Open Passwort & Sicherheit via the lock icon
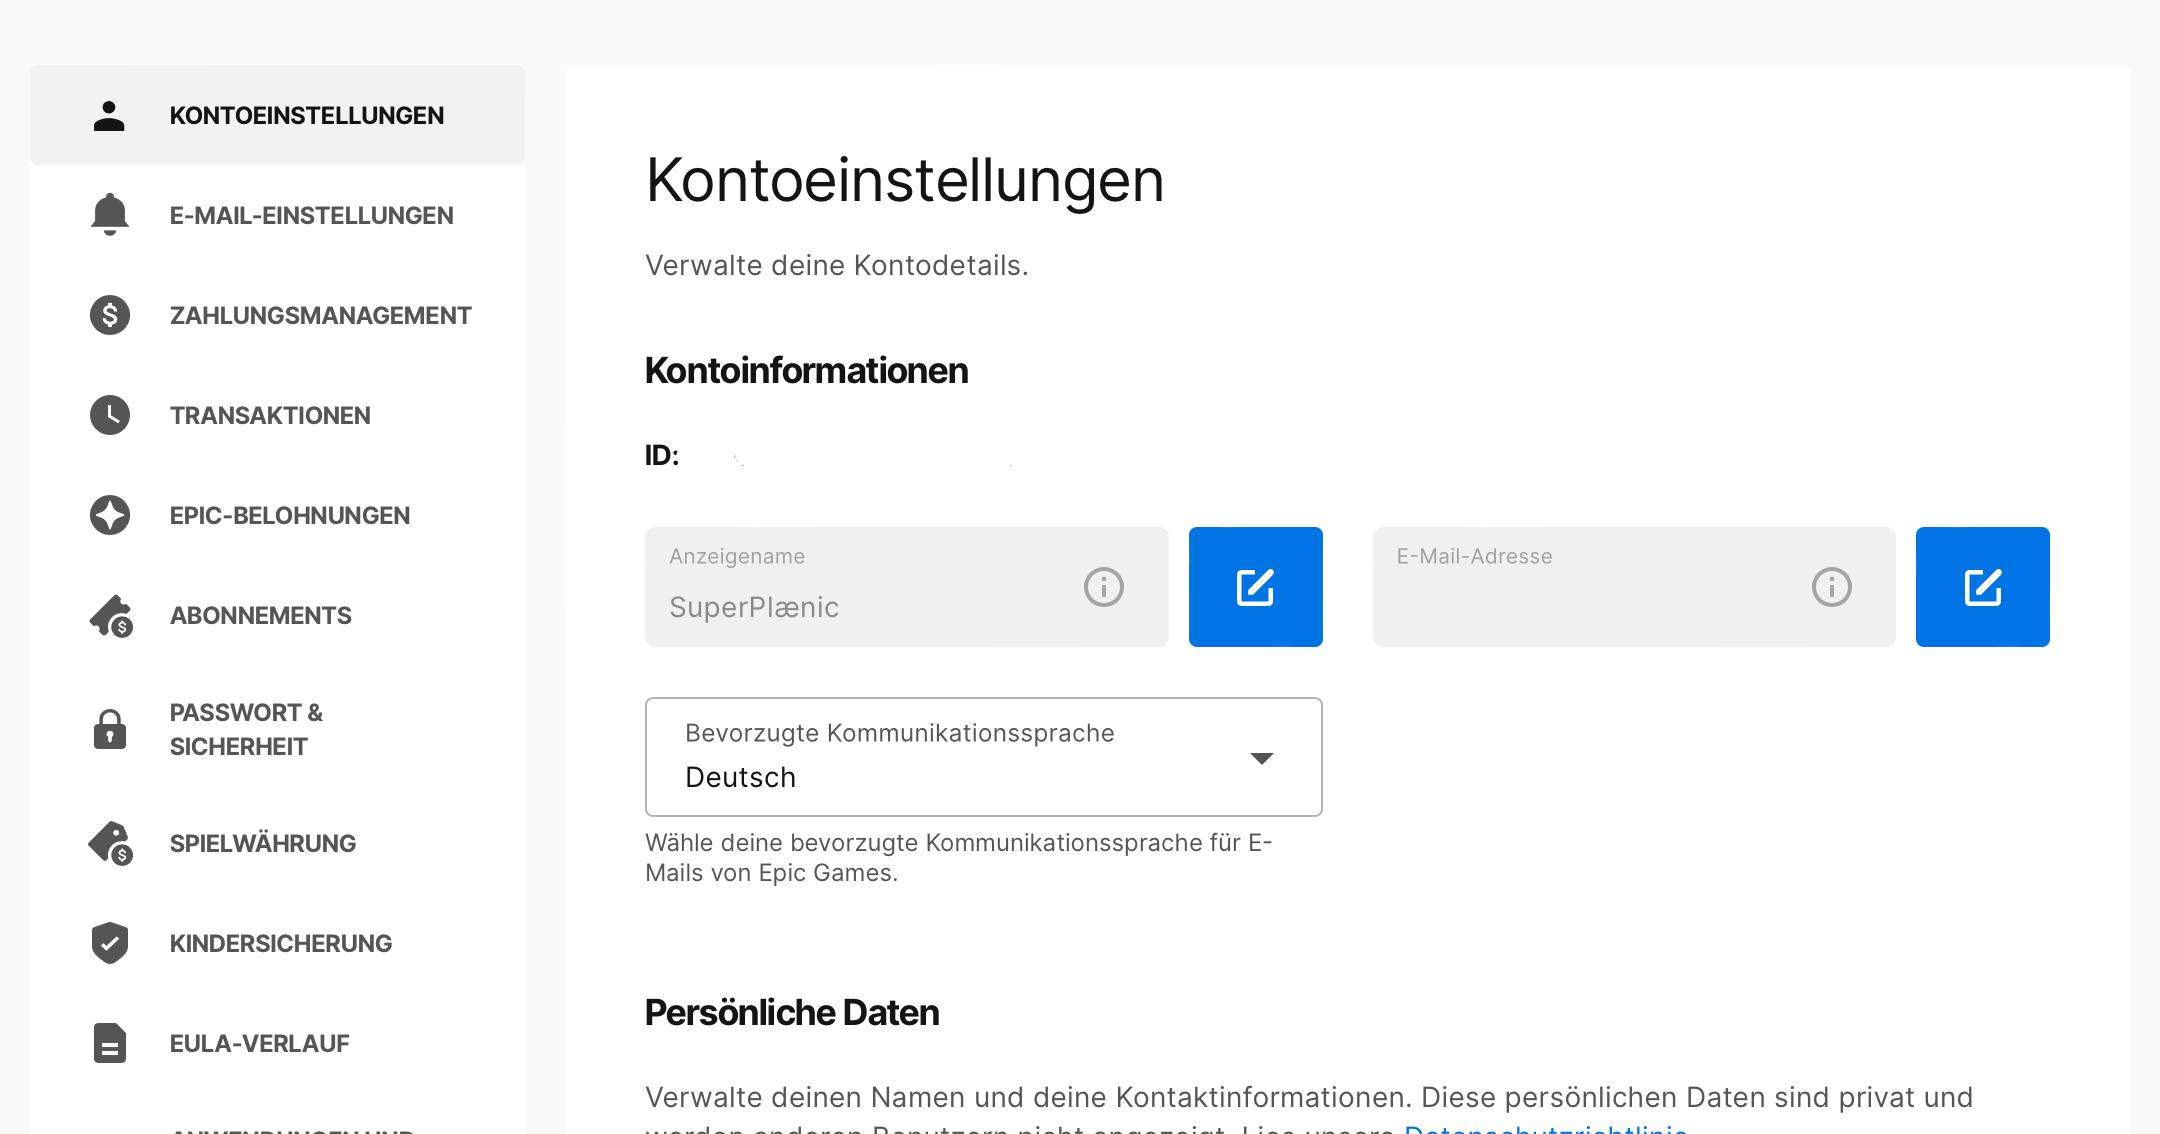This screenshot has width=2160, height=1134. click(108, 728)
